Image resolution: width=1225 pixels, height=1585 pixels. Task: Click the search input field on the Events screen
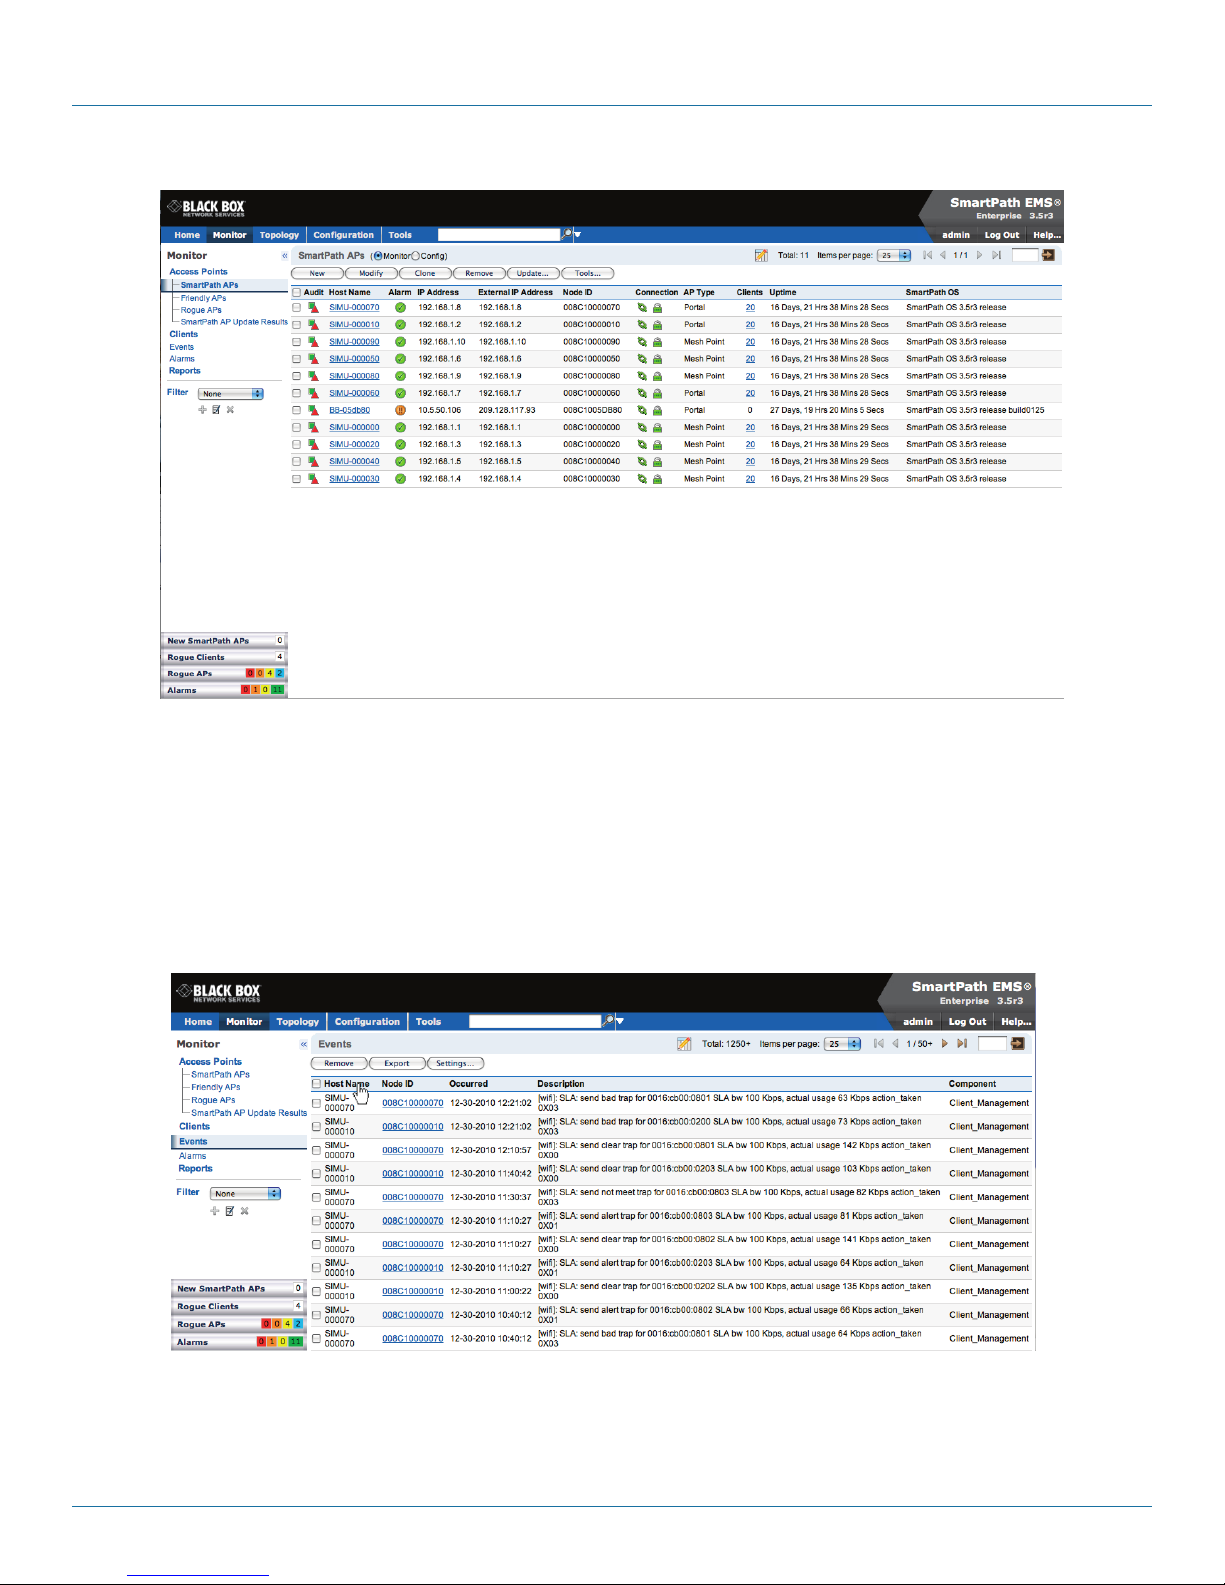tap(535, 1022)
